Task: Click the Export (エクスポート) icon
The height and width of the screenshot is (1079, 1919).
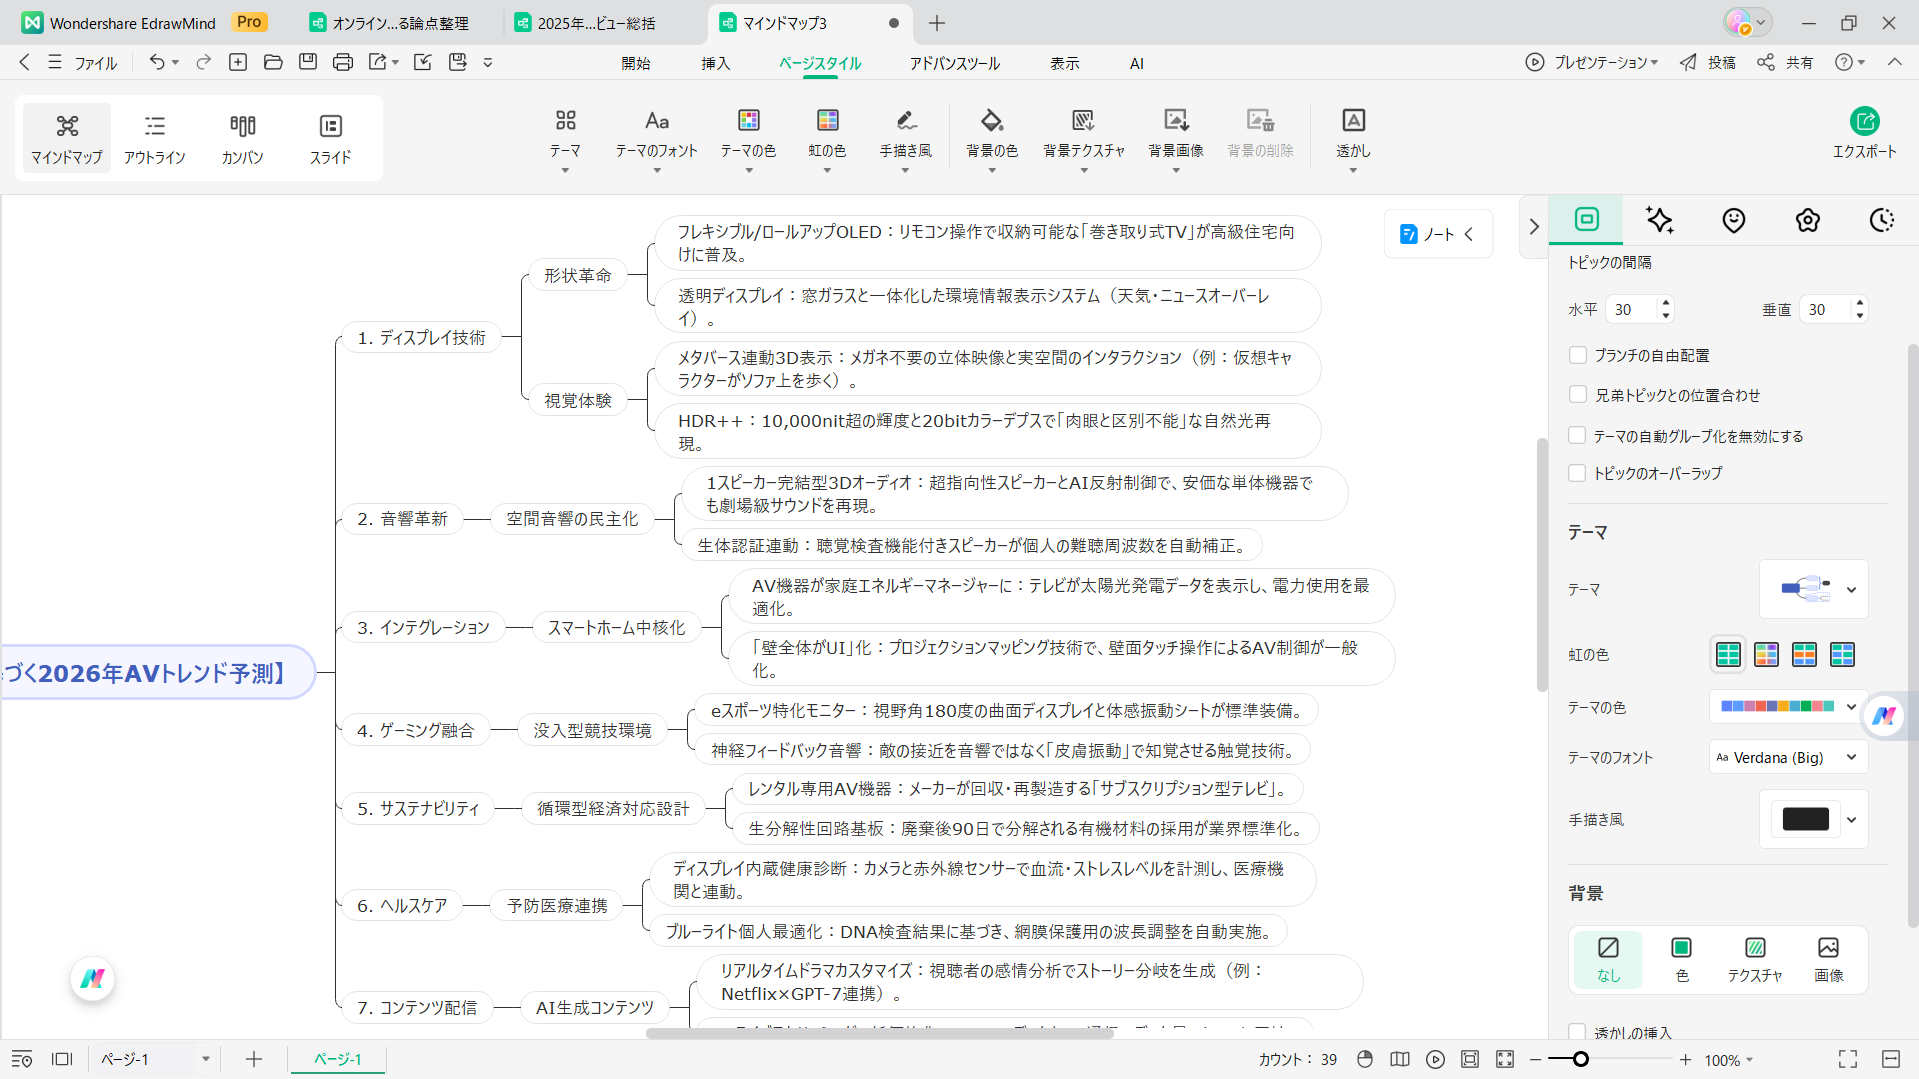Action: pos(1864,122)
